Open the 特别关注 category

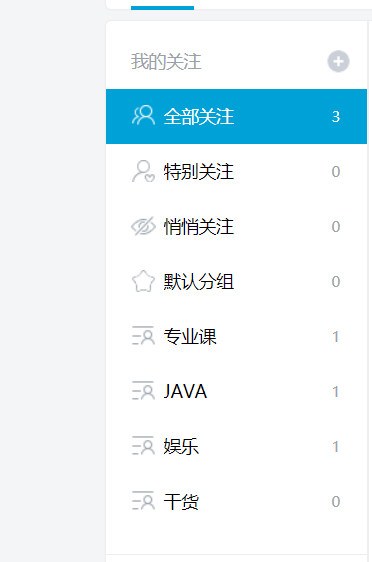(237, 171)
